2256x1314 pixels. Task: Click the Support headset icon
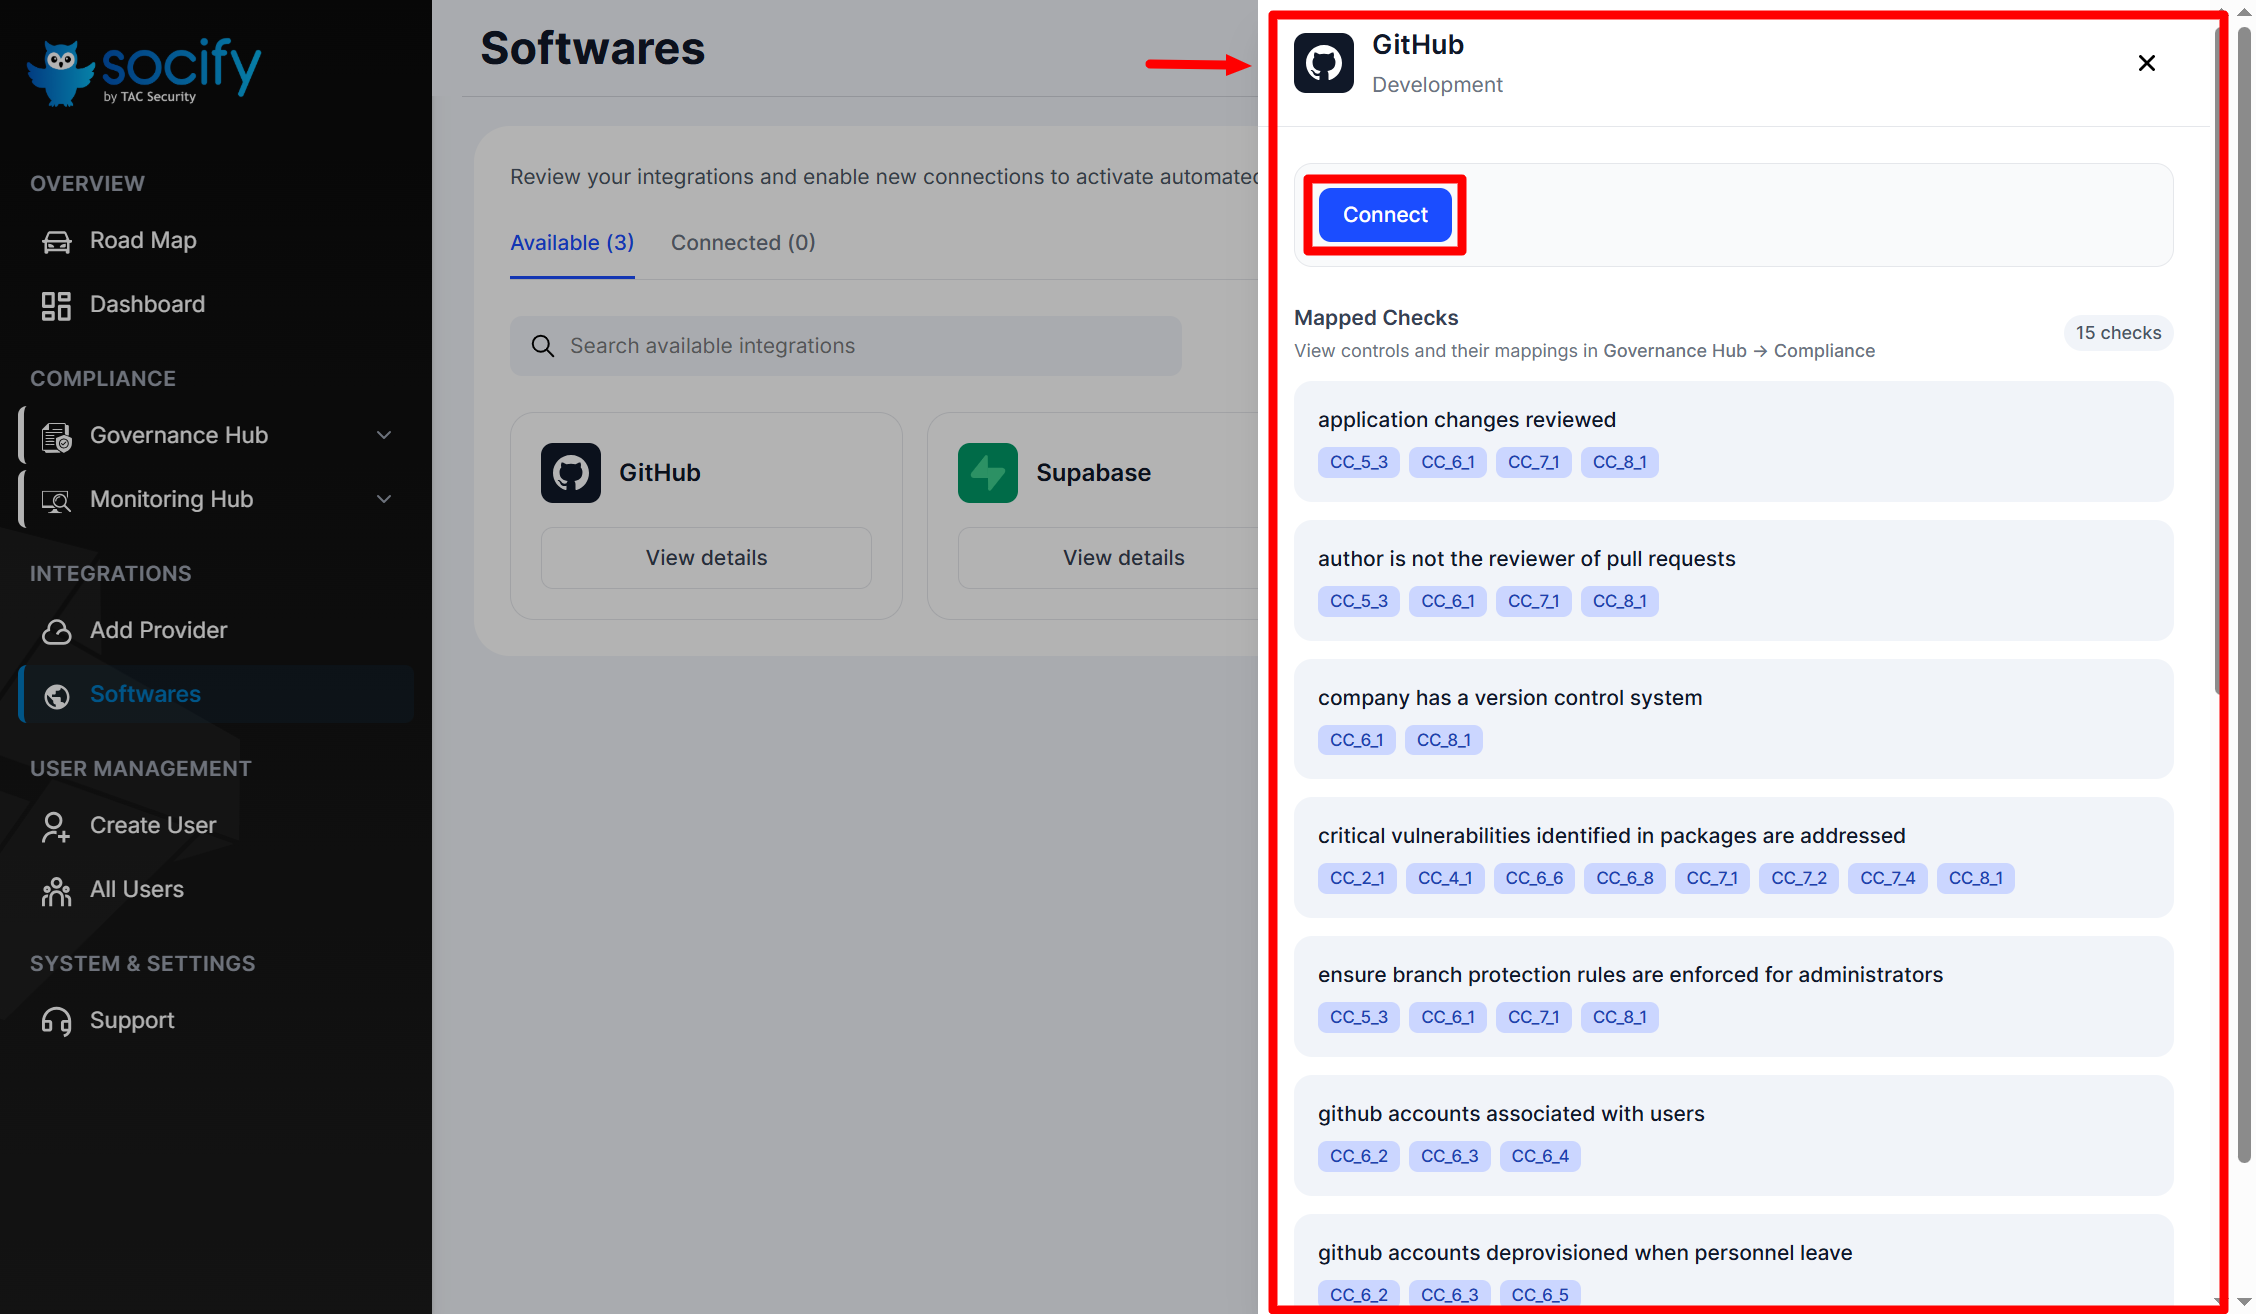(x=56, y=1021)
